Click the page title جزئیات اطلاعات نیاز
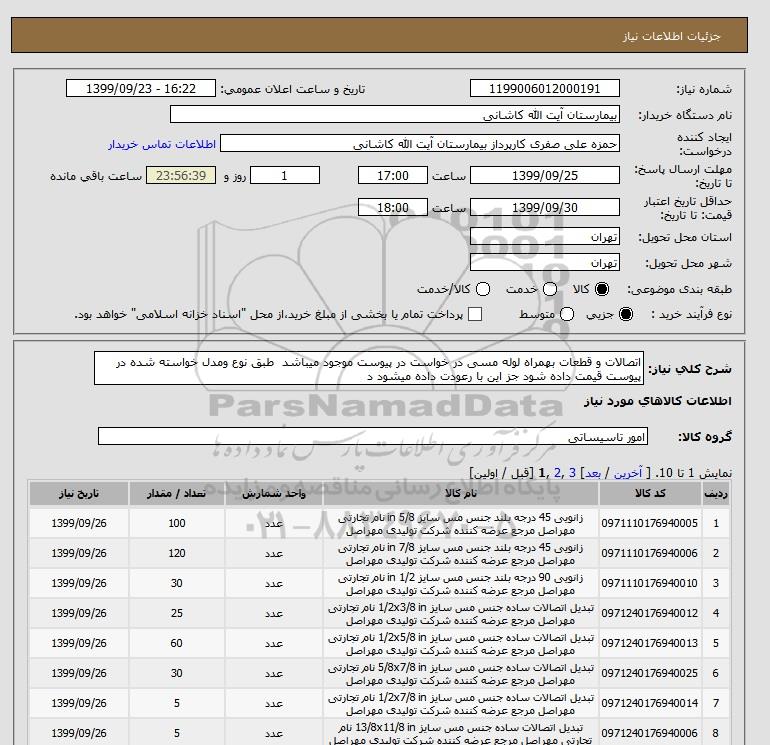This screenshot has height=745, width=770. [671, 36]
